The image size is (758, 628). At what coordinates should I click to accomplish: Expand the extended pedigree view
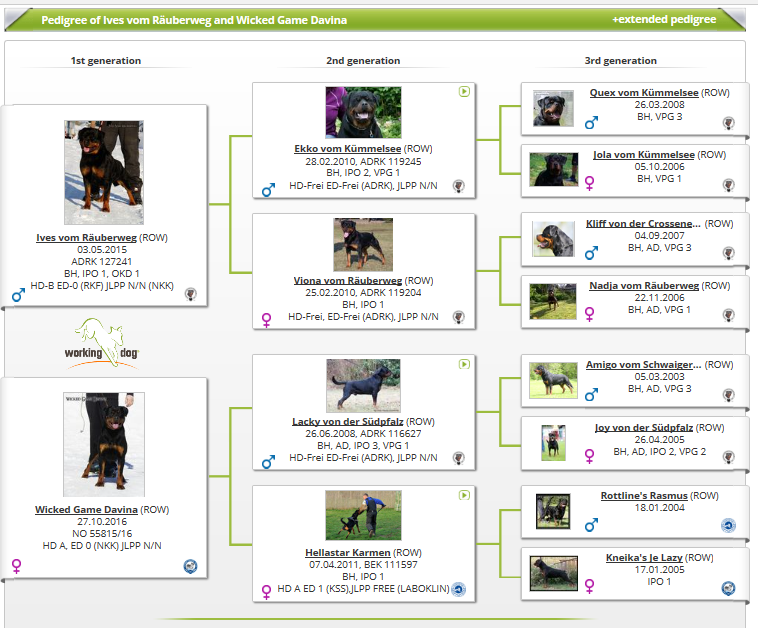pos(664,20)
